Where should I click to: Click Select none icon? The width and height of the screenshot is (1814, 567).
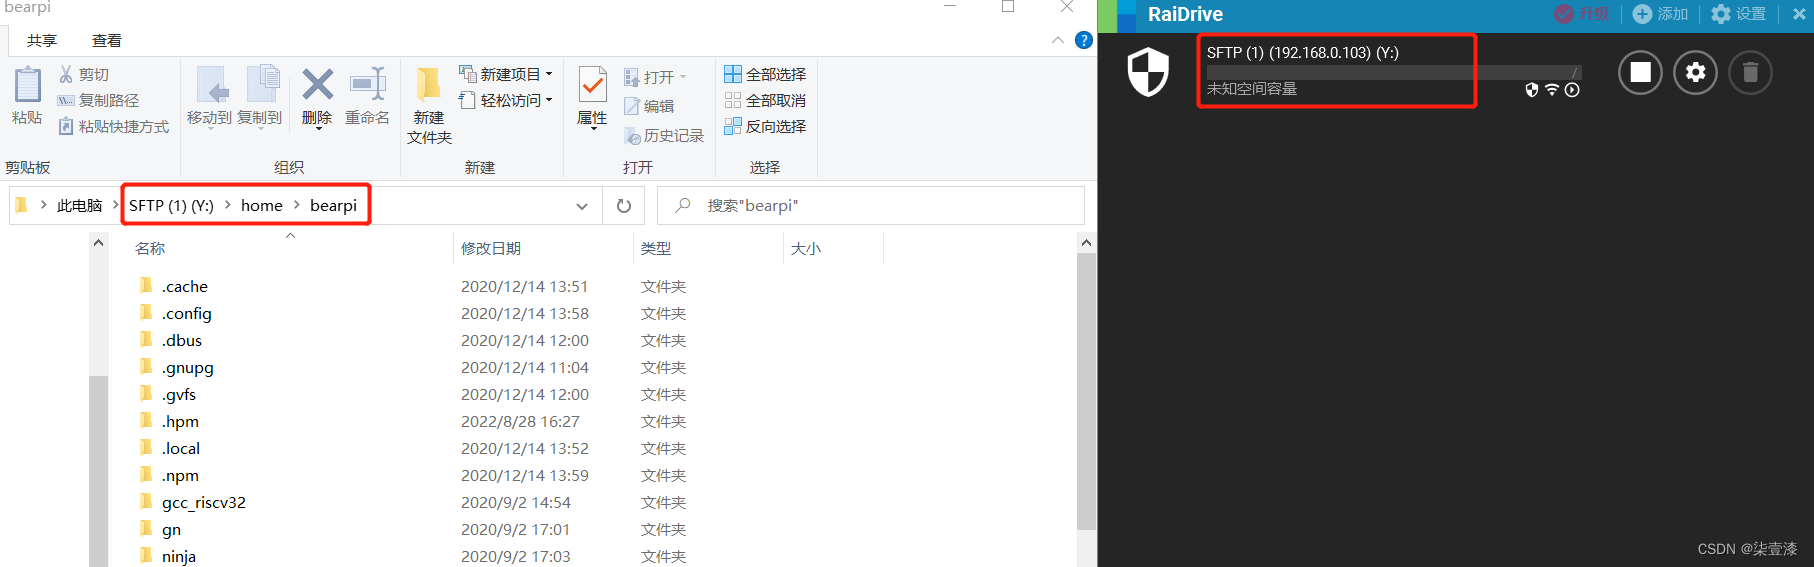733,100
